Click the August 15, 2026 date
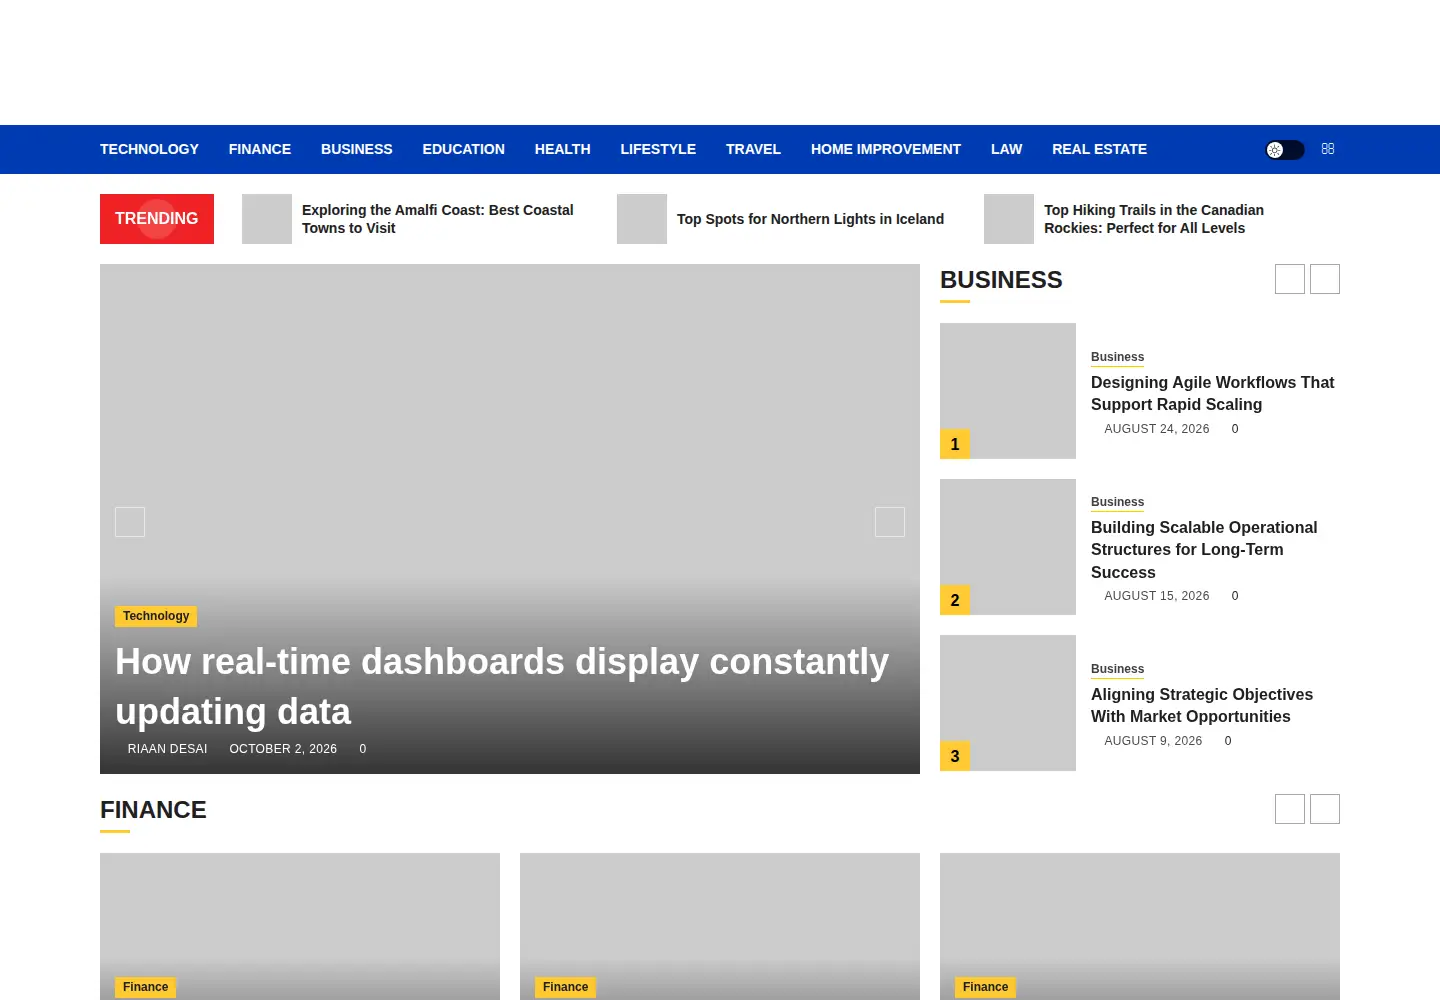This screenshot has height=1000, width=1440. click(x=1157, y=596)
